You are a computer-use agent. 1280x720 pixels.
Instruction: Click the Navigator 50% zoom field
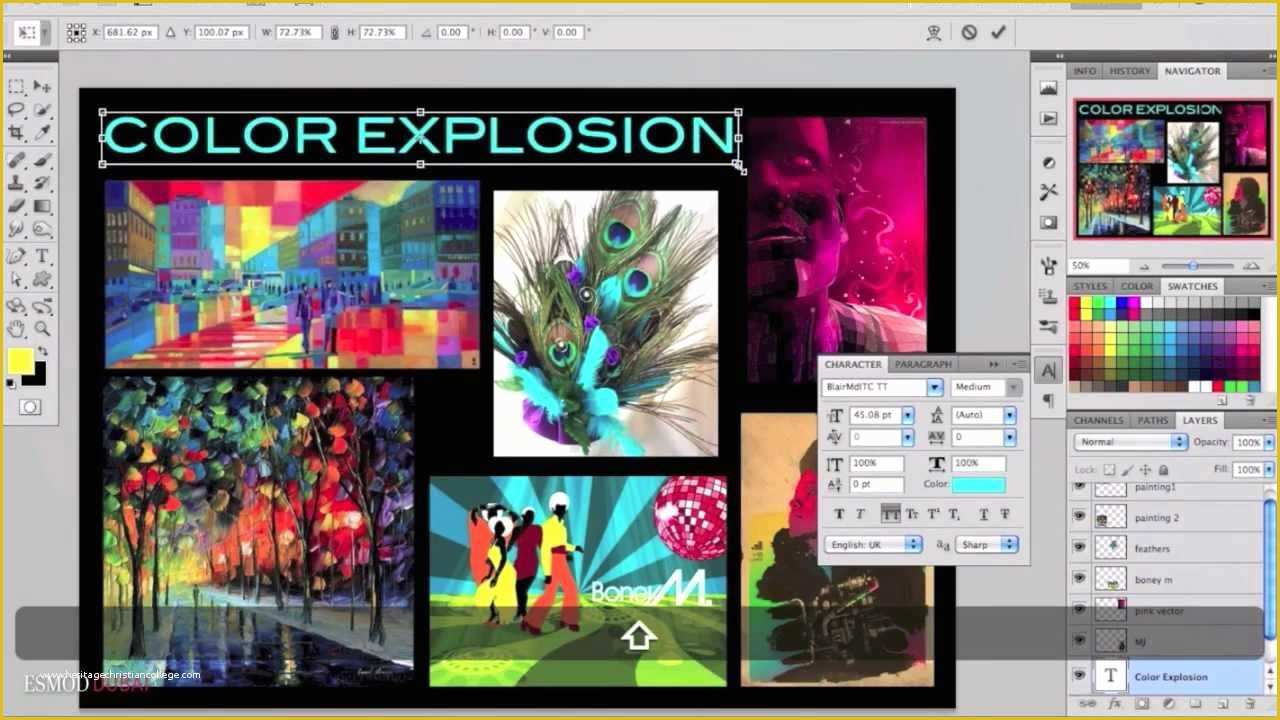pos(1099,265)
